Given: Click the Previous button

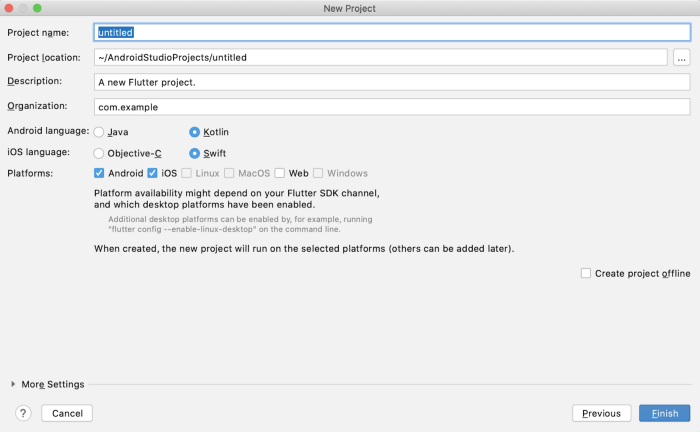Looking at the screenshot, I should point(601,413).
